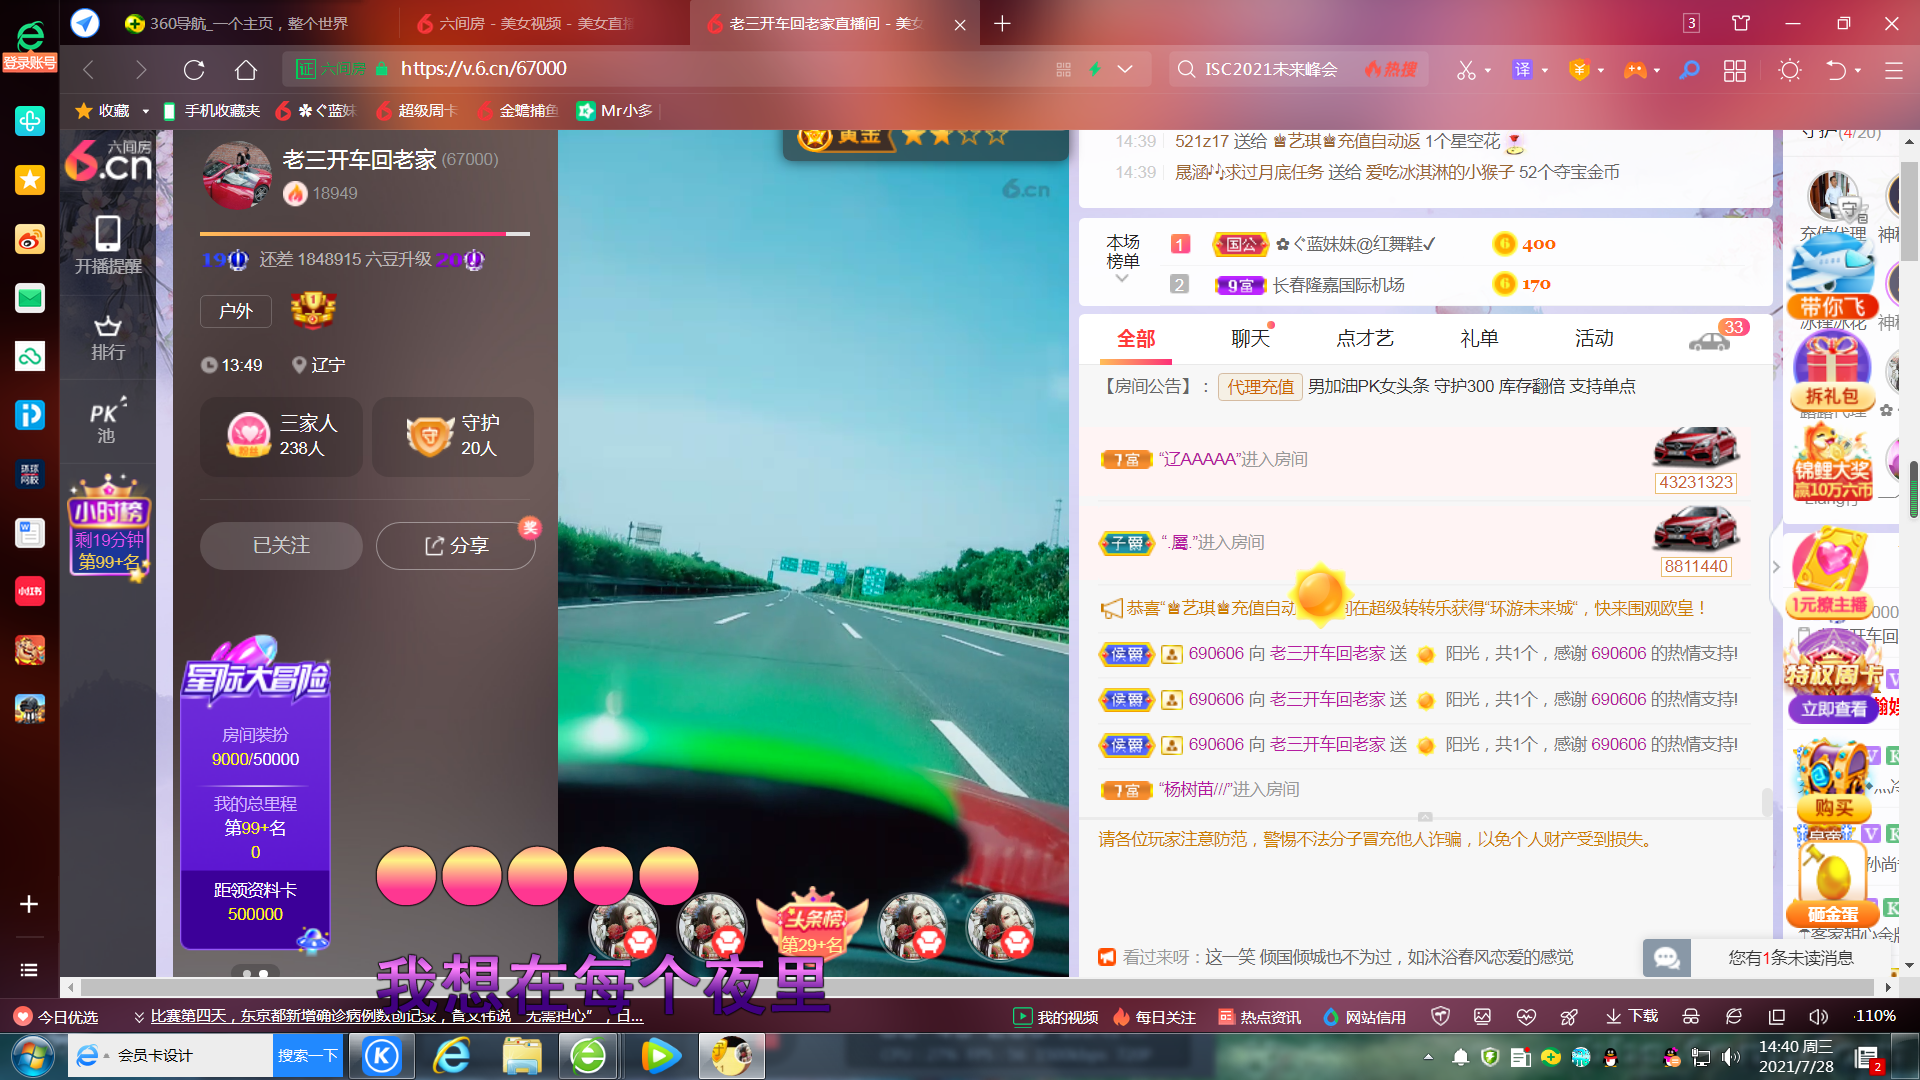Select the 户外 category tag
The image size is (1920, 1080).
tap(236, 311)
